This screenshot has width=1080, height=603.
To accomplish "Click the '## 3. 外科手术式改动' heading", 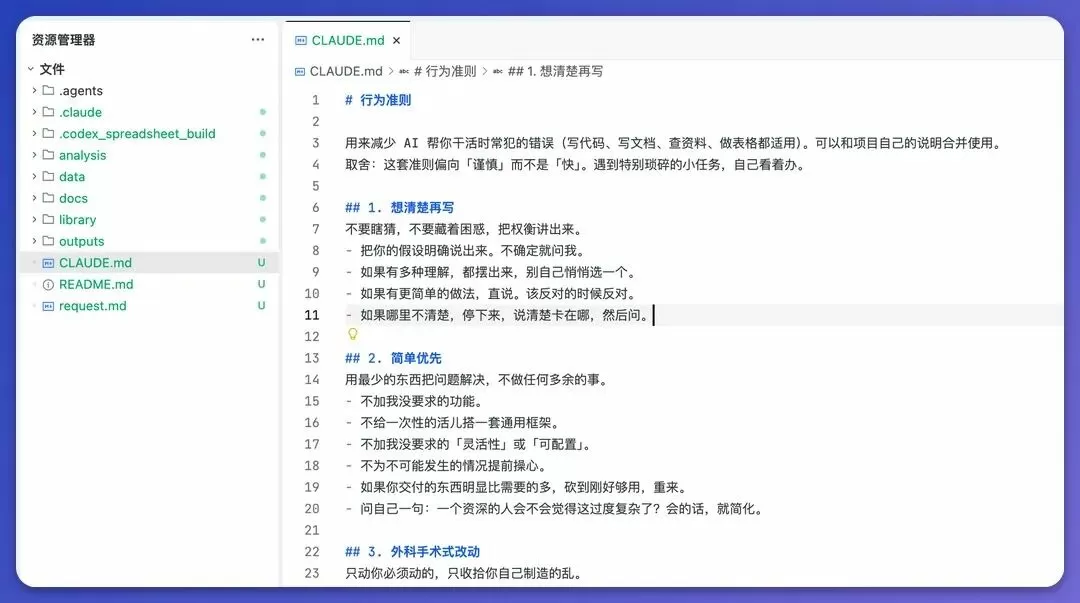I will click(x=413, y=551).
